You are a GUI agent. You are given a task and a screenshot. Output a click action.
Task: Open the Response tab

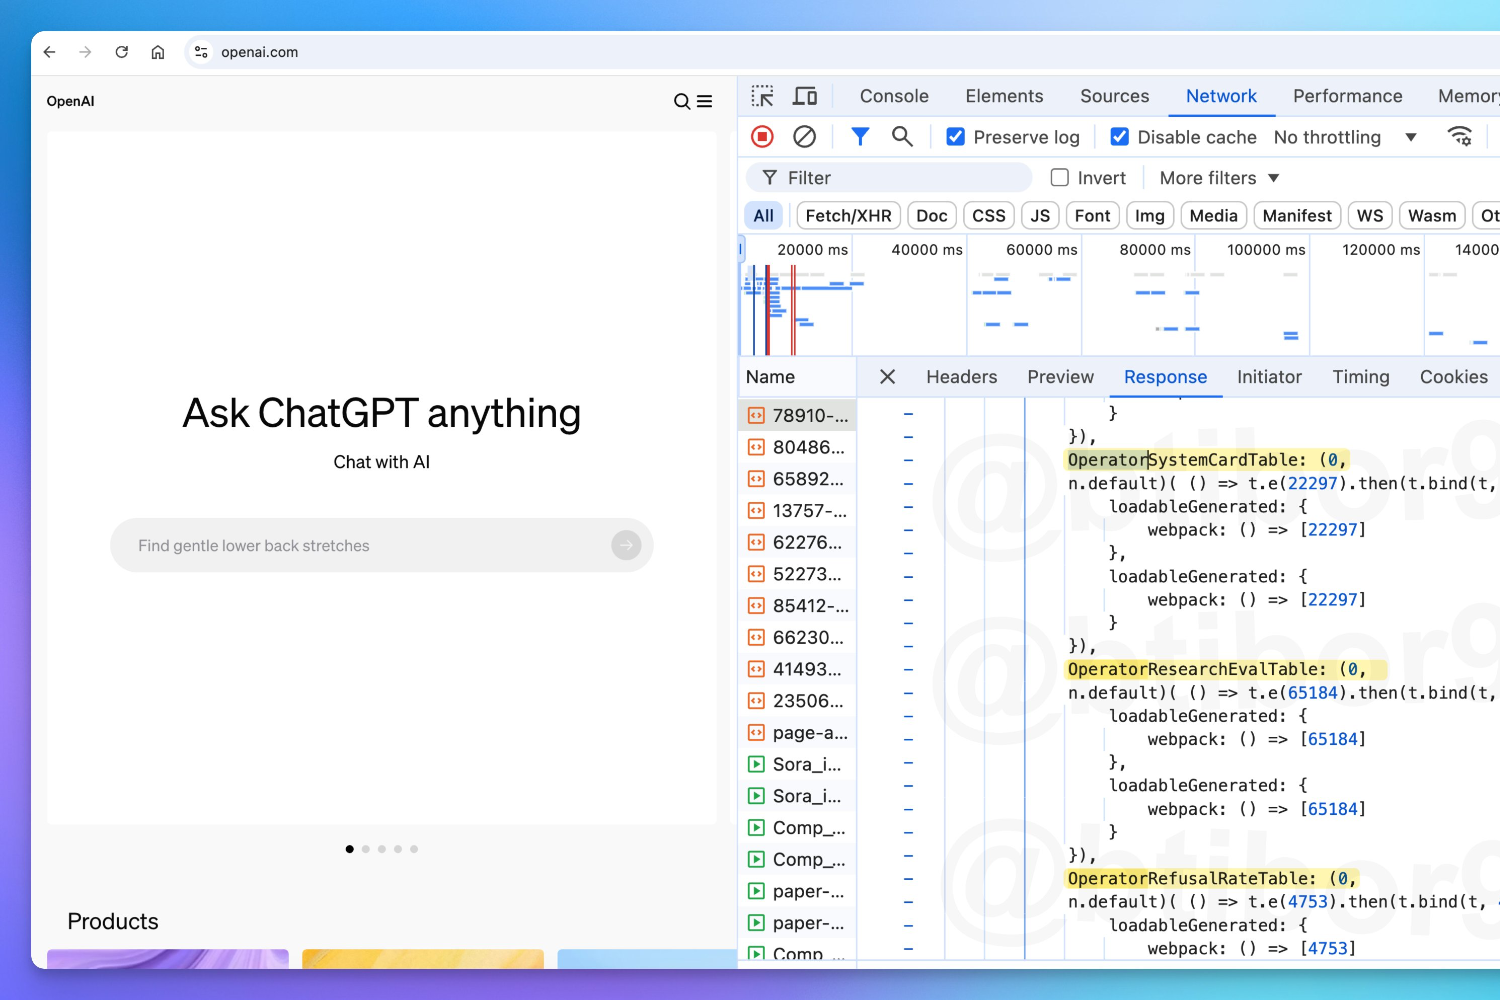tap(1165, 377)
